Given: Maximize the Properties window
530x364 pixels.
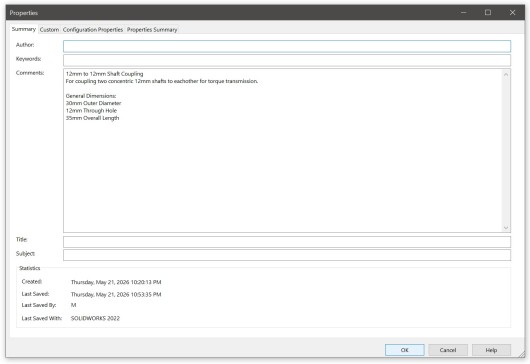Looking at the screenshot, I should pyautogui.click(x=488, y=13).
